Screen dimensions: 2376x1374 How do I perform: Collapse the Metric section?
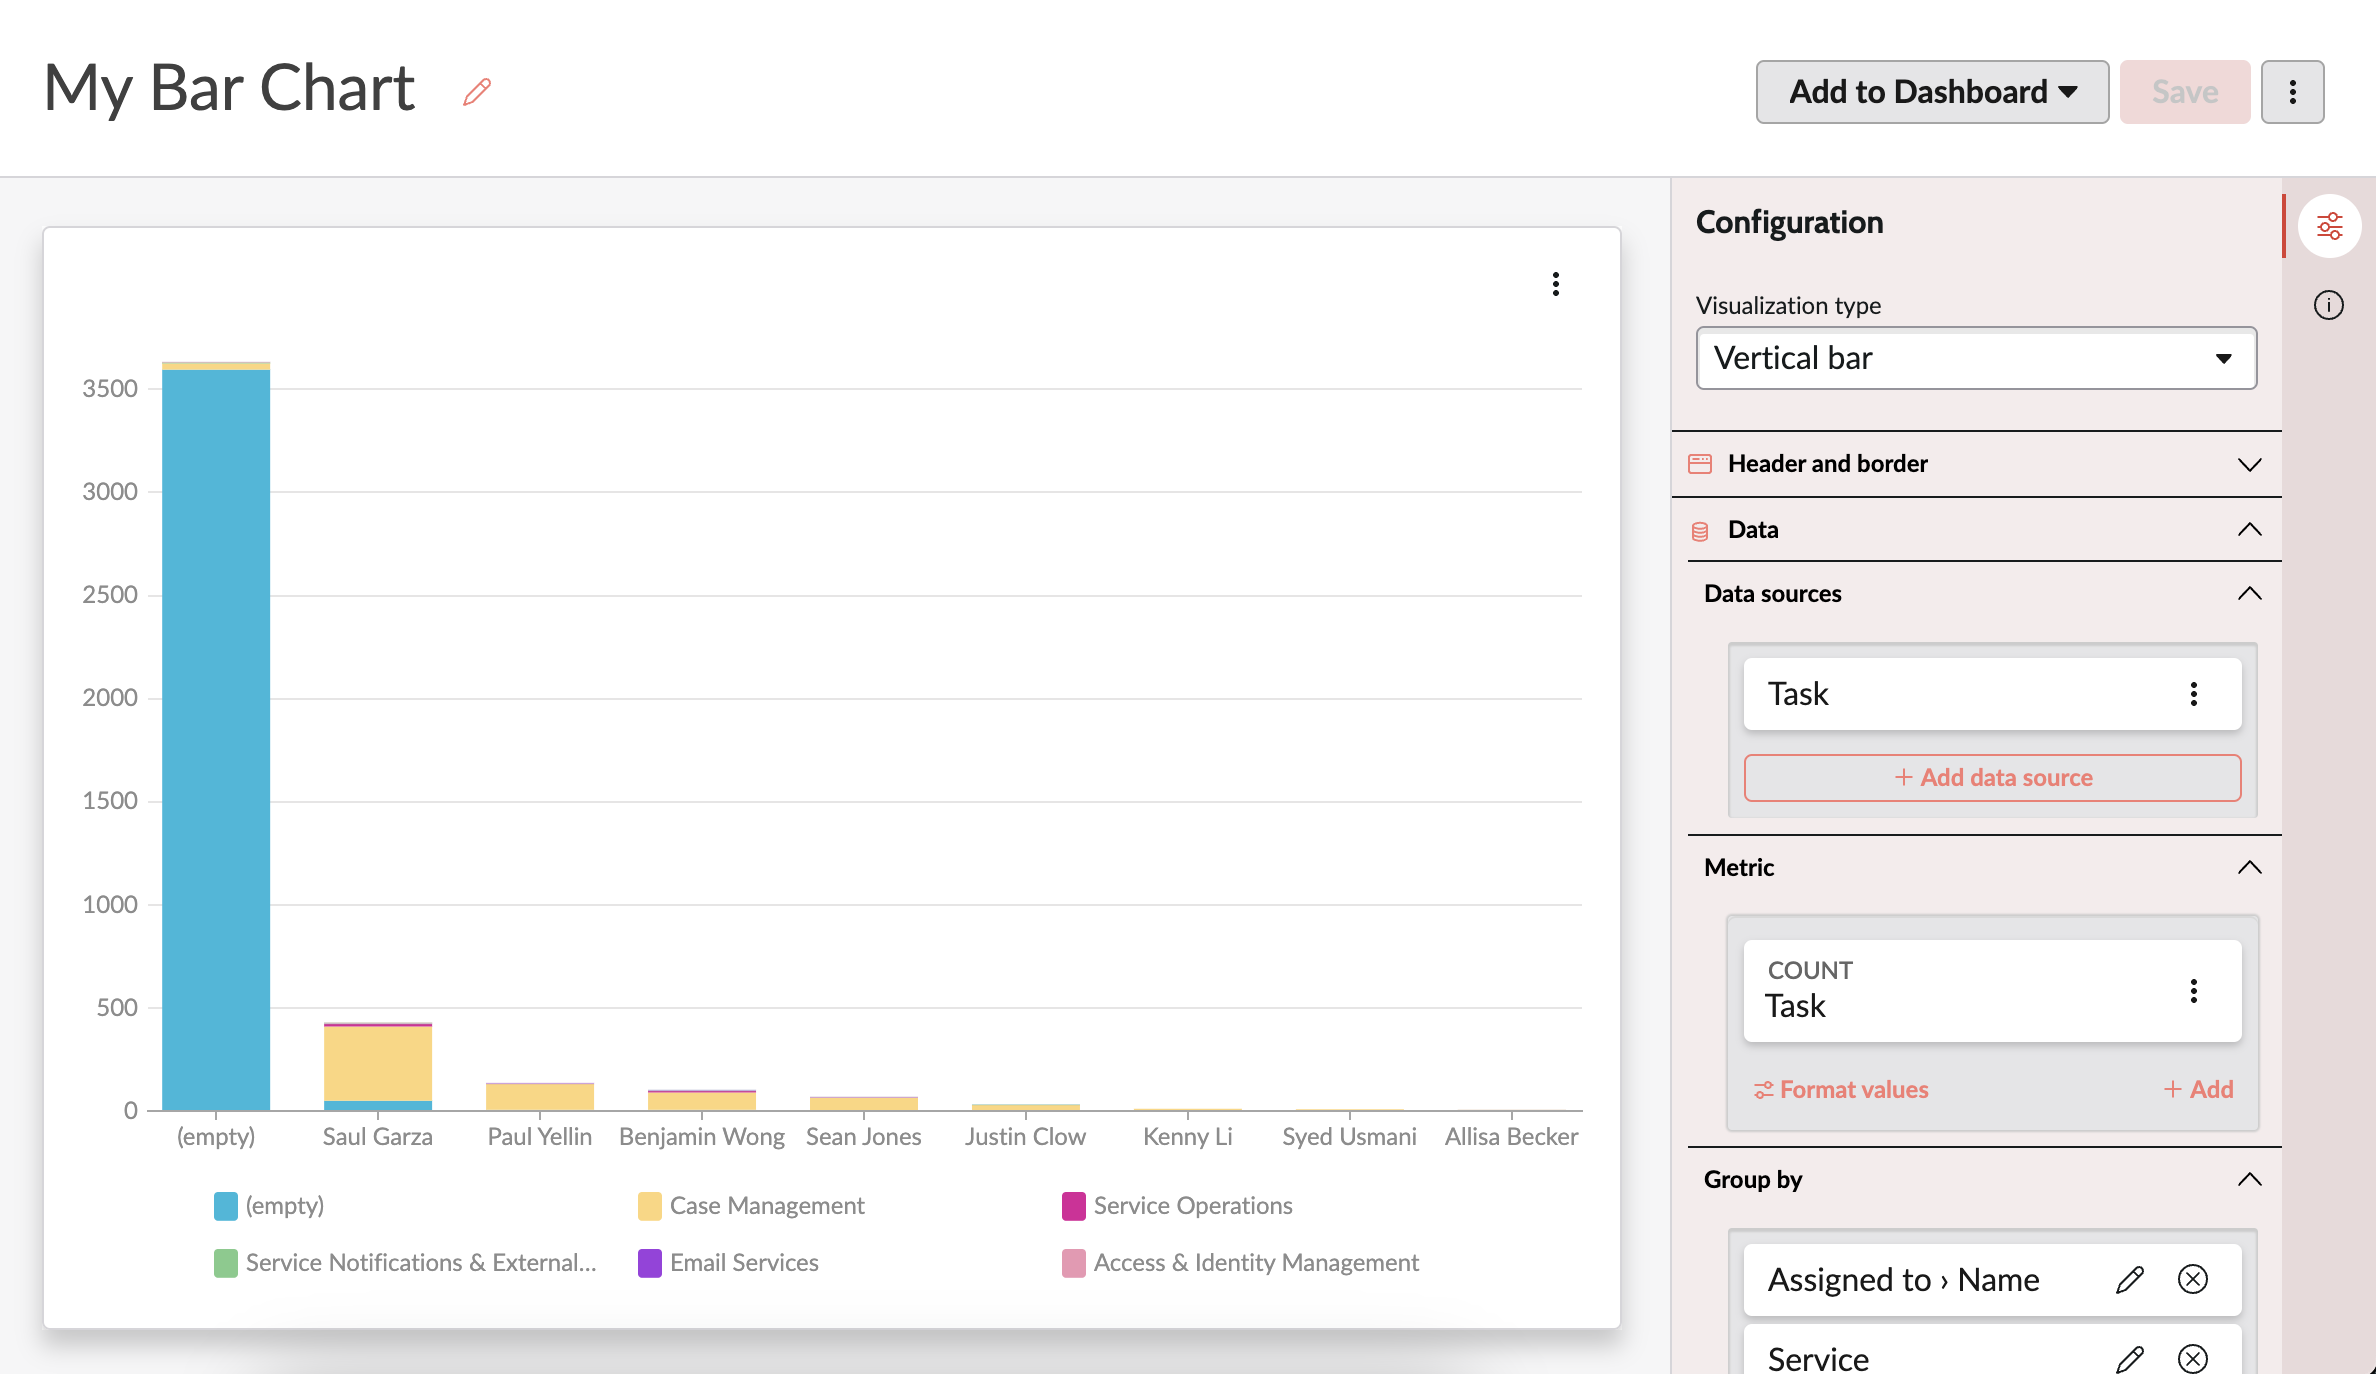pyautogui.click(x=2251, y=867)
